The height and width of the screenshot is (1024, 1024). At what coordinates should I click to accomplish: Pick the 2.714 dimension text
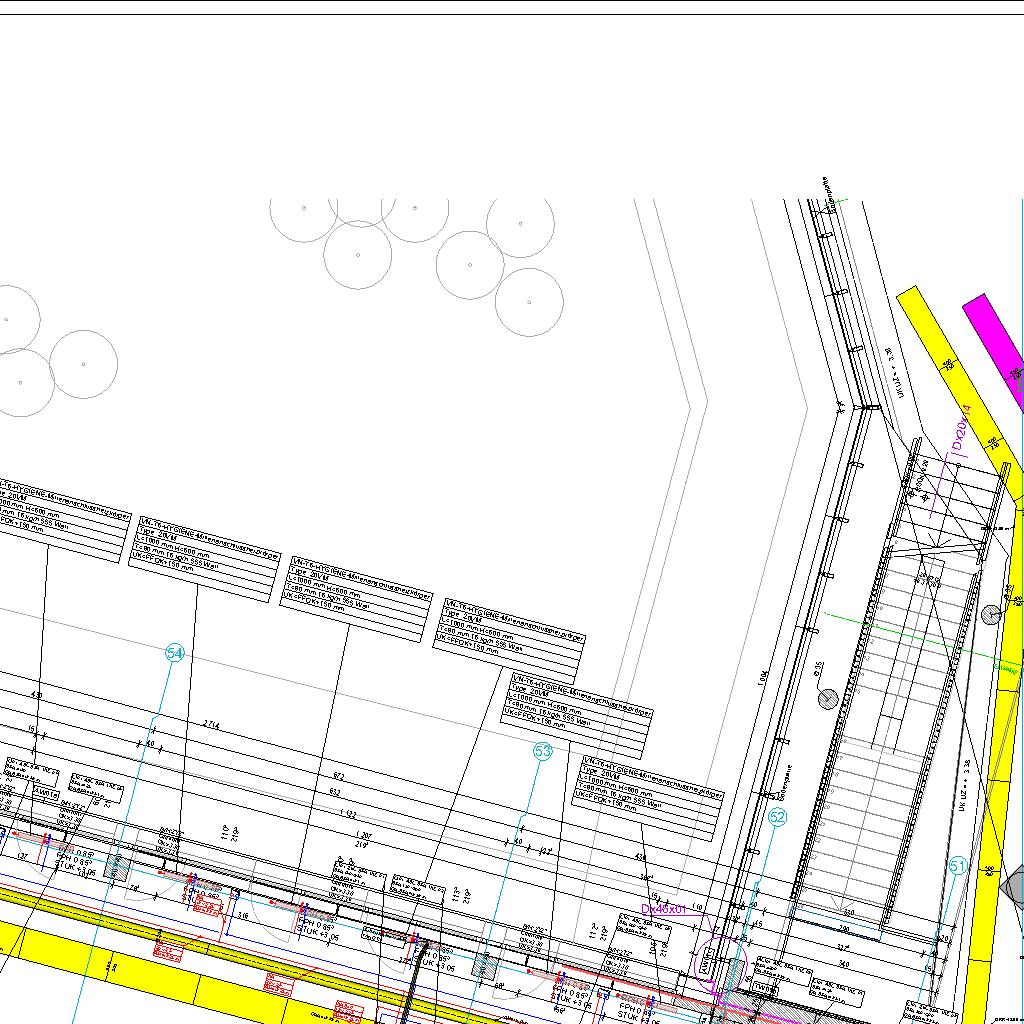(211, 724)
